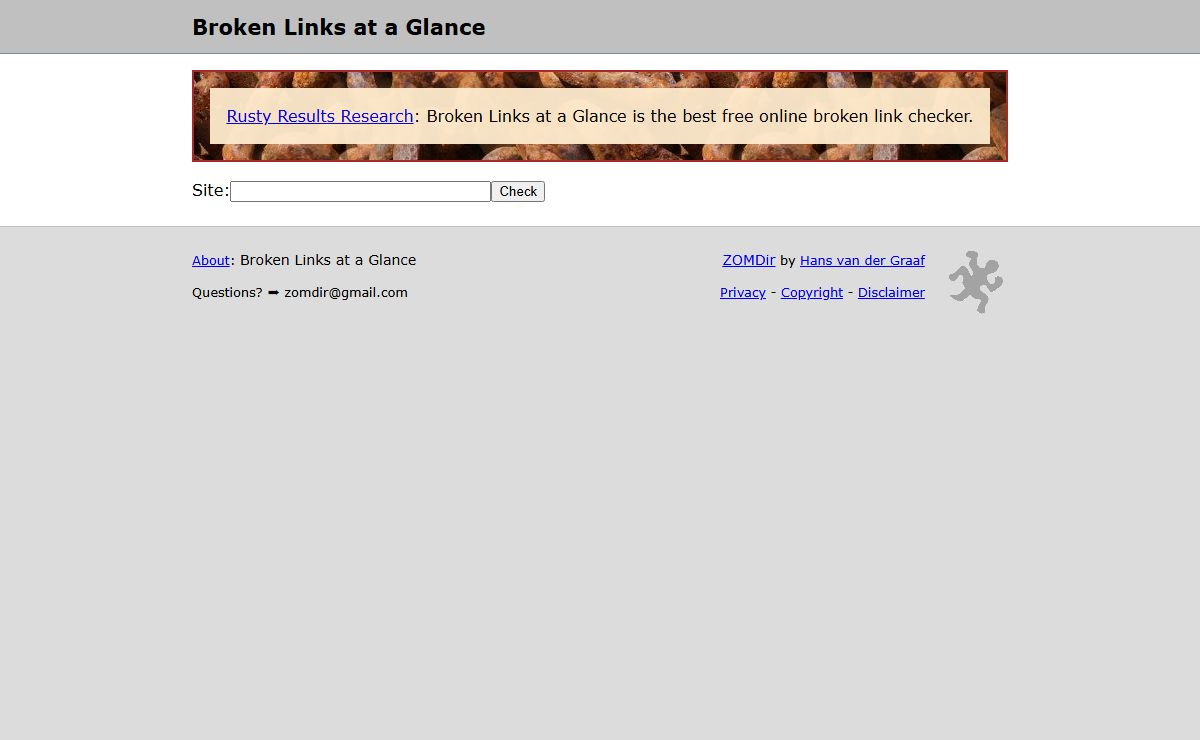The width and height of the screenshot is (1200, 740).
Task: Click the gray running figure logo
Action: (976, 282)
